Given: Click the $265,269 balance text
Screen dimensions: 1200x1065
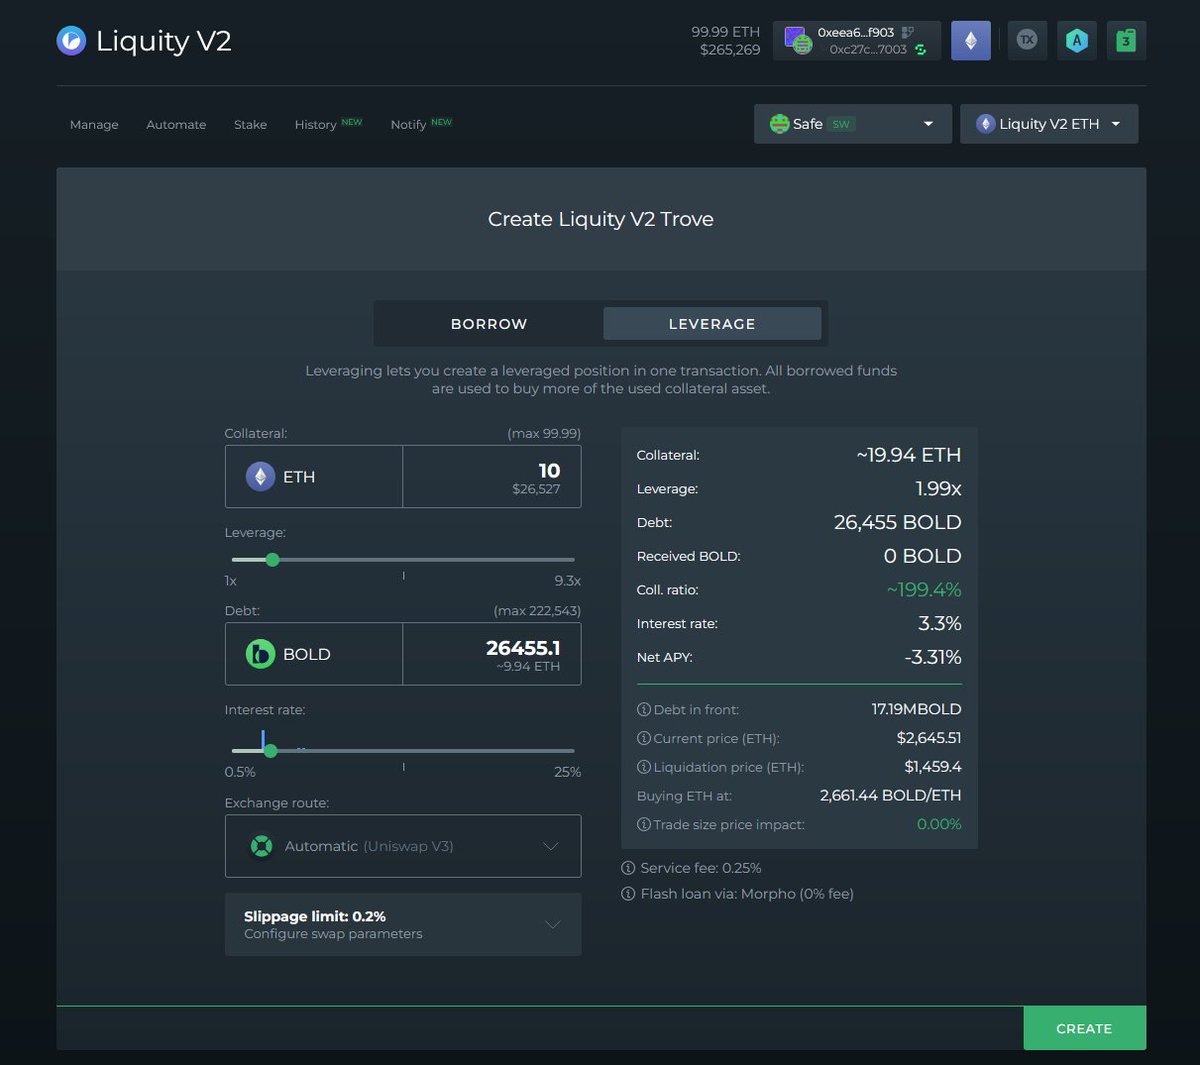Looking at the screenshot, I should tap(730, 50).
